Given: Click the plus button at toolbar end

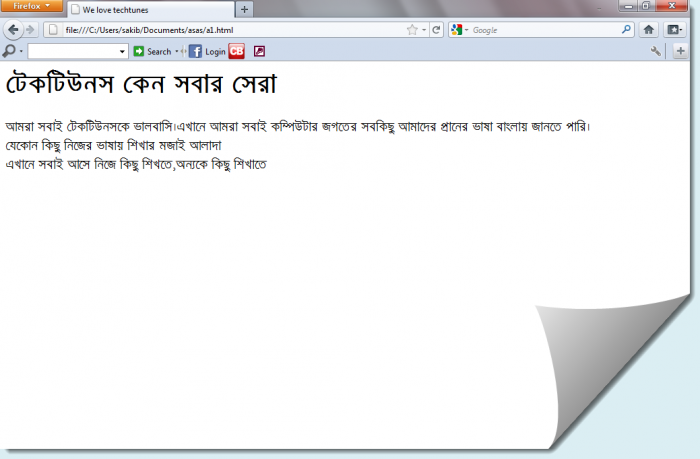Looking at the screenshot, I should coord(680,51).
